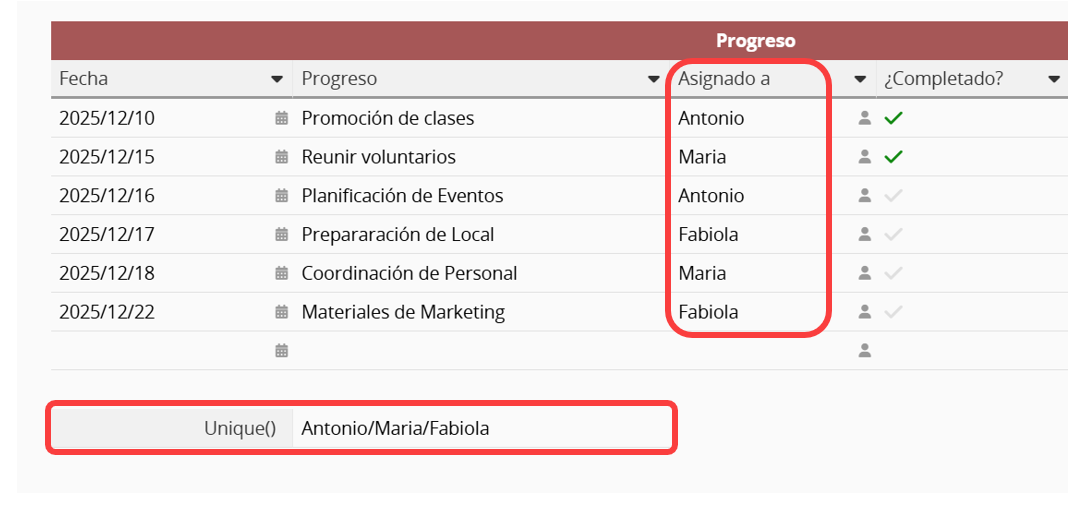Click person icon in Antonio's Promoción row

point(865,118)
